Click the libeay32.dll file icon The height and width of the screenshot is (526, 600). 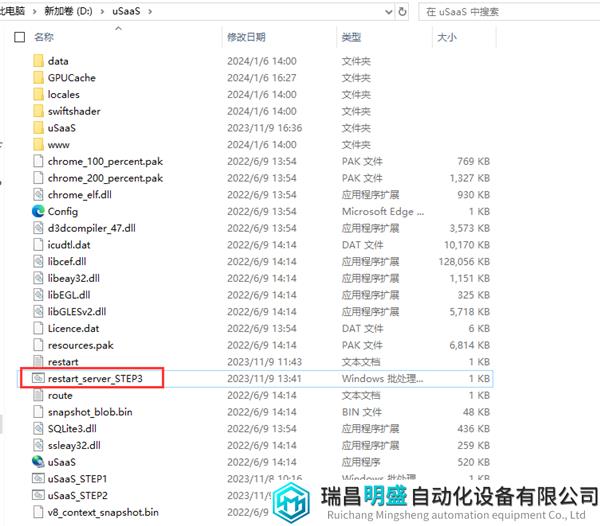(x=38, y=278)
